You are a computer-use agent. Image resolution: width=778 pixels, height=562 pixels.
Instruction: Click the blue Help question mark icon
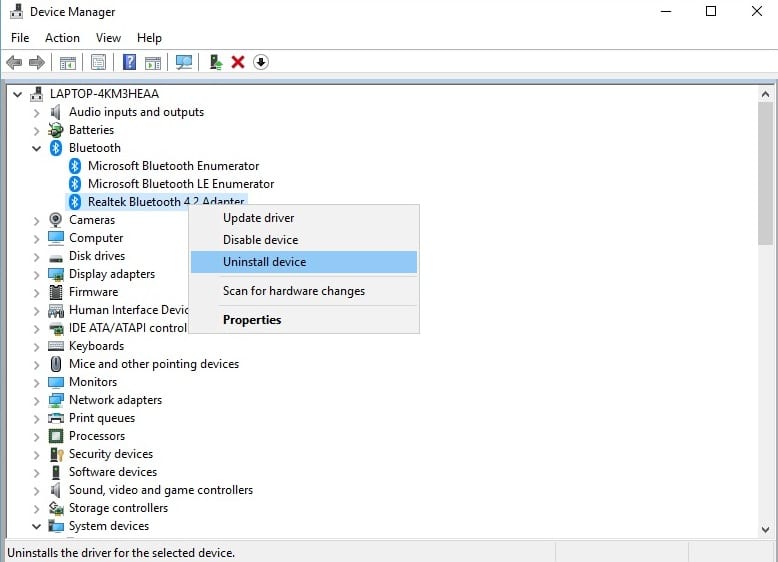coord(129,62)
